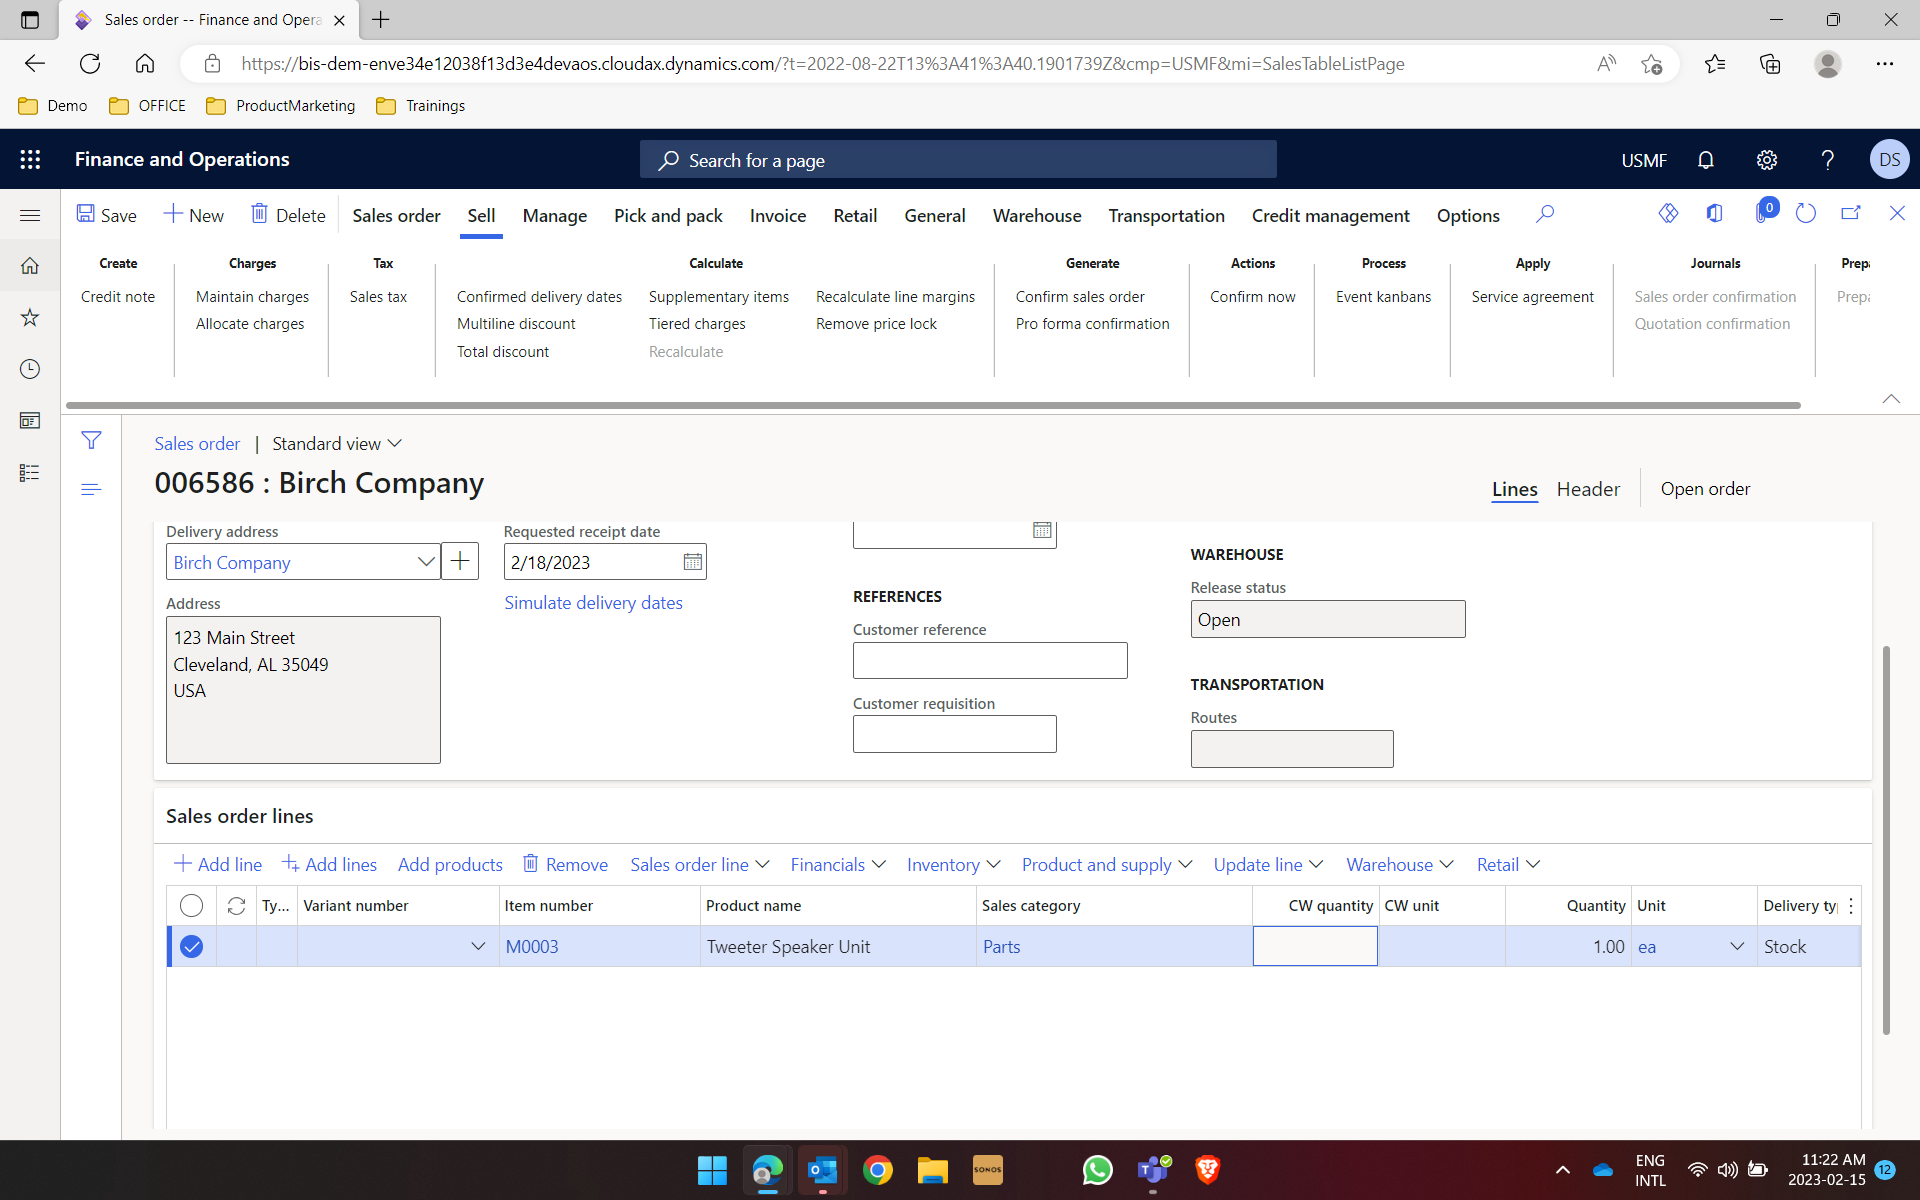This screenshot has width=1920, height=1200.
Task: Expand the Standard view dropdown
Action: click(x=337, y=443)
